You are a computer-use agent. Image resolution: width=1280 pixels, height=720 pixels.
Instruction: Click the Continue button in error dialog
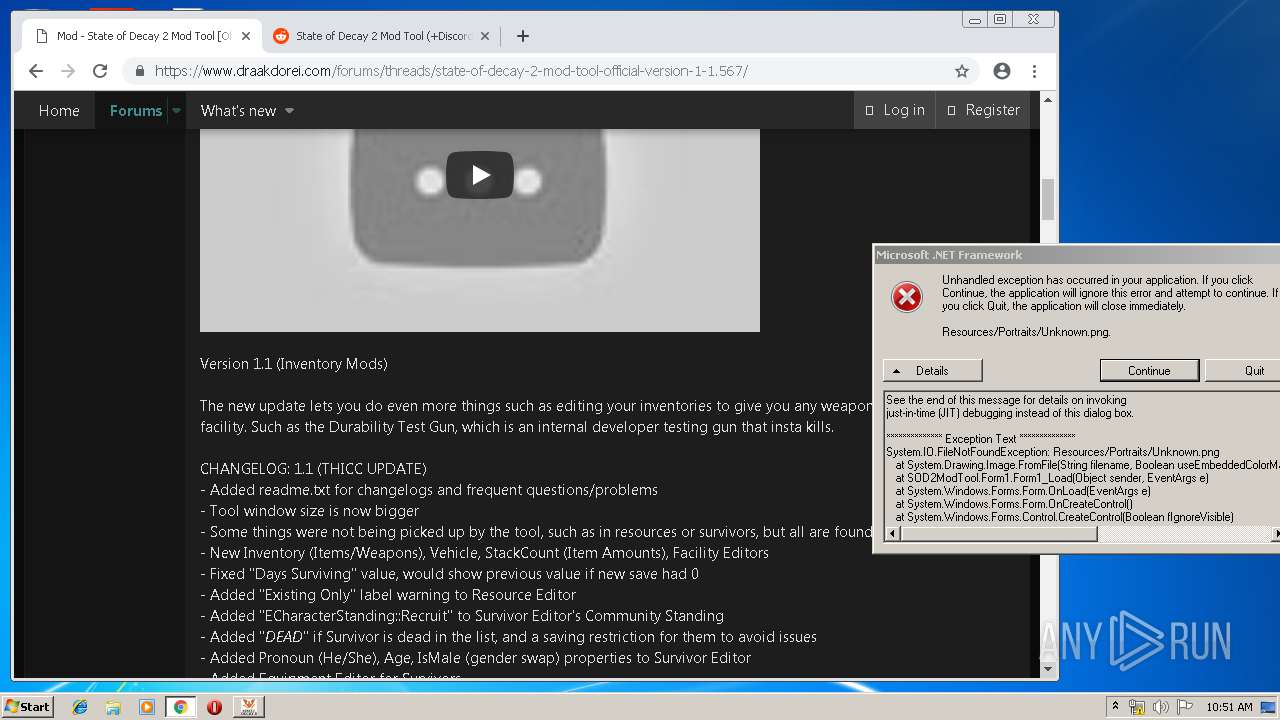(1149, 370)
